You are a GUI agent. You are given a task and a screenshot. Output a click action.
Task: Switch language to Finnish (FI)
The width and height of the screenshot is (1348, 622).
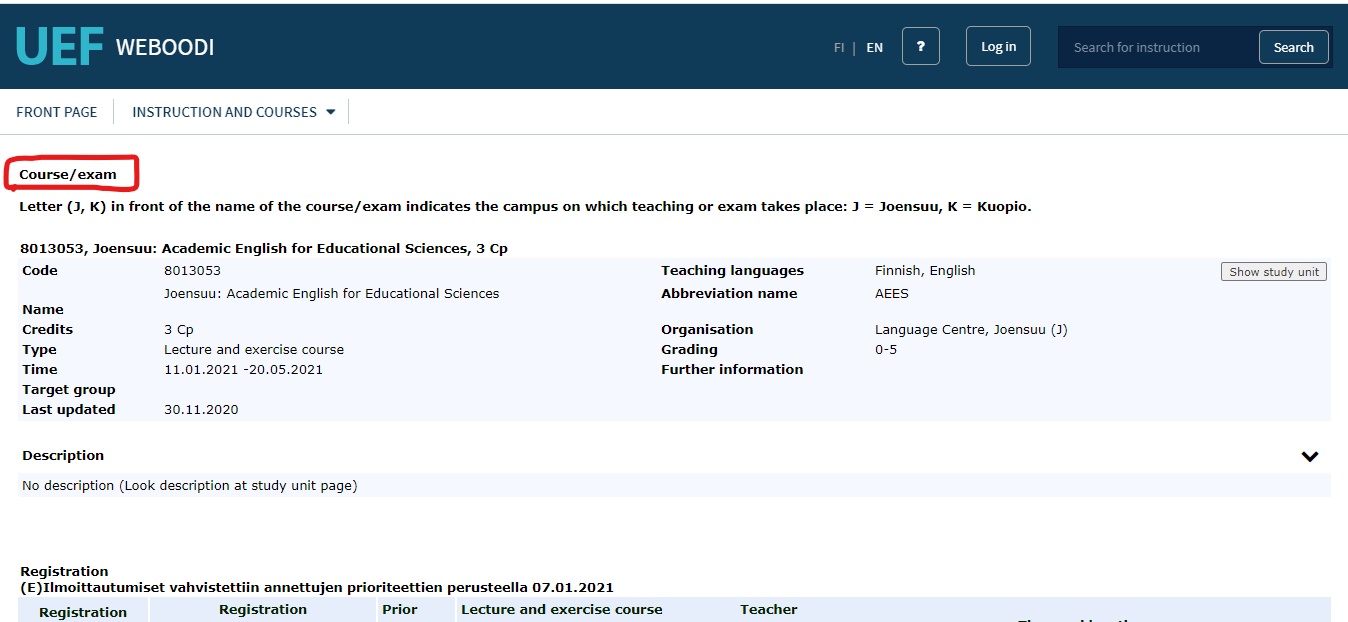click(x=839, y=48)
